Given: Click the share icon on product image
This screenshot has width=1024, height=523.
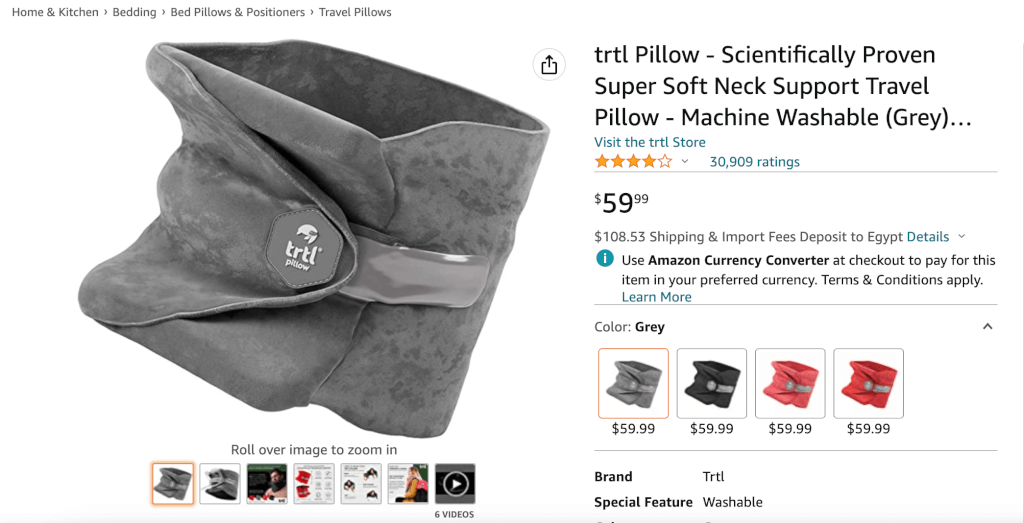Looking at the screenshot, I should tap(548, 65).
